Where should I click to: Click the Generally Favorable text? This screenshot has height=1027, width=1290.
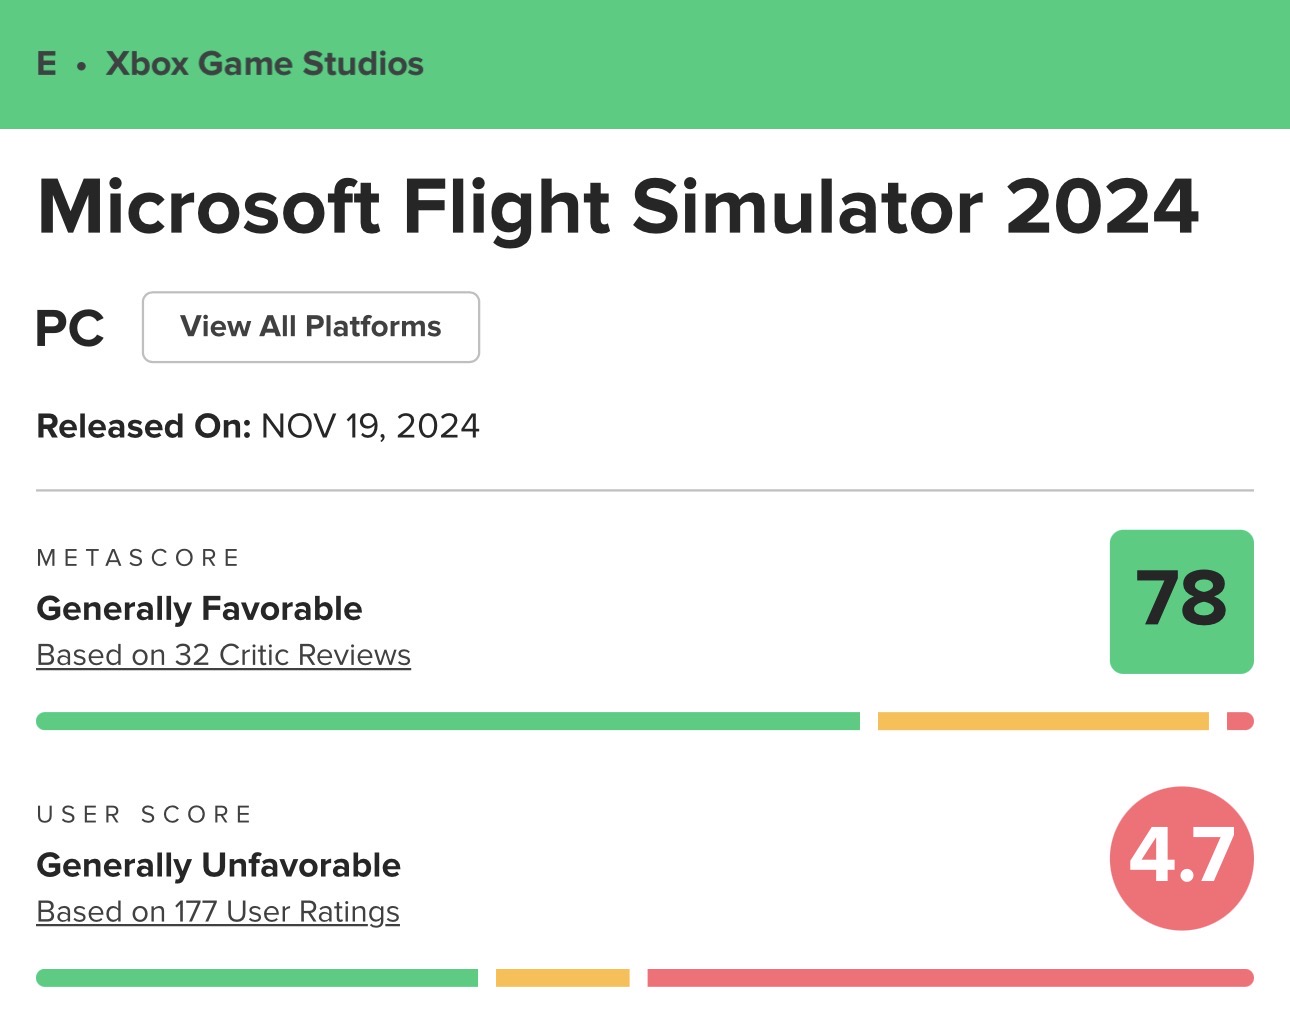coord(199,608)
